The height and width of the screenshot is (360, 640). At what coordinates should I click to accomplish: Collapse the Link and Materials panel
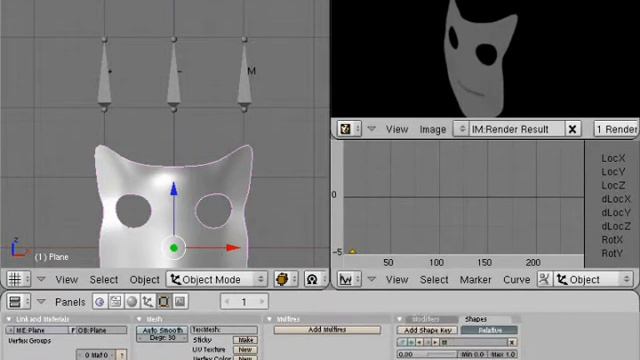point(9,319)
